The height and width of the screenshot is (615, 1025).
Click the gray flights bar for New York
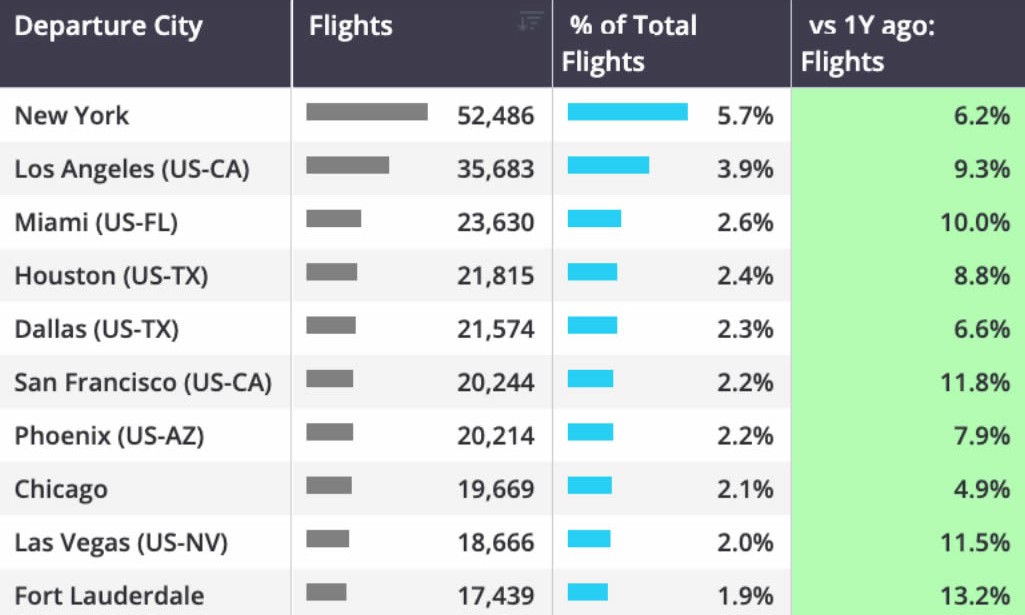(367, 112)
